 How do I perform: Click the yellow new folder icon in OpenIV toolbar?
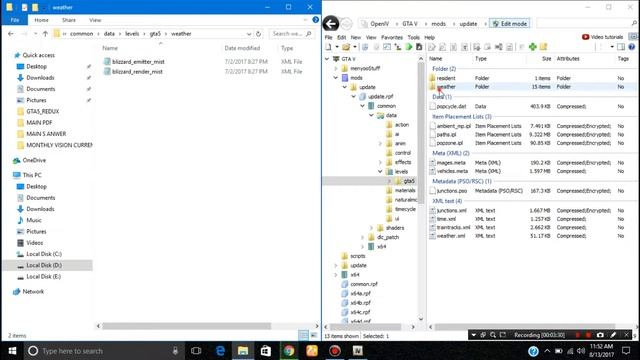(x=543, y=47)
